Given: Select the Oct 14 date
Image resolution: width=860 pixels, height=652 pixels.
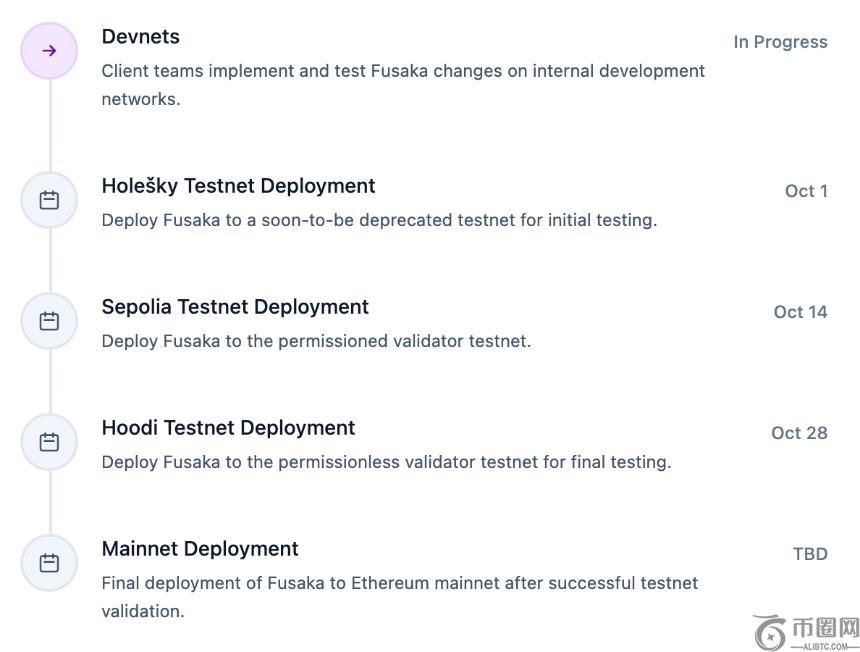Looking at the screenshot, I should click(800, 312).
